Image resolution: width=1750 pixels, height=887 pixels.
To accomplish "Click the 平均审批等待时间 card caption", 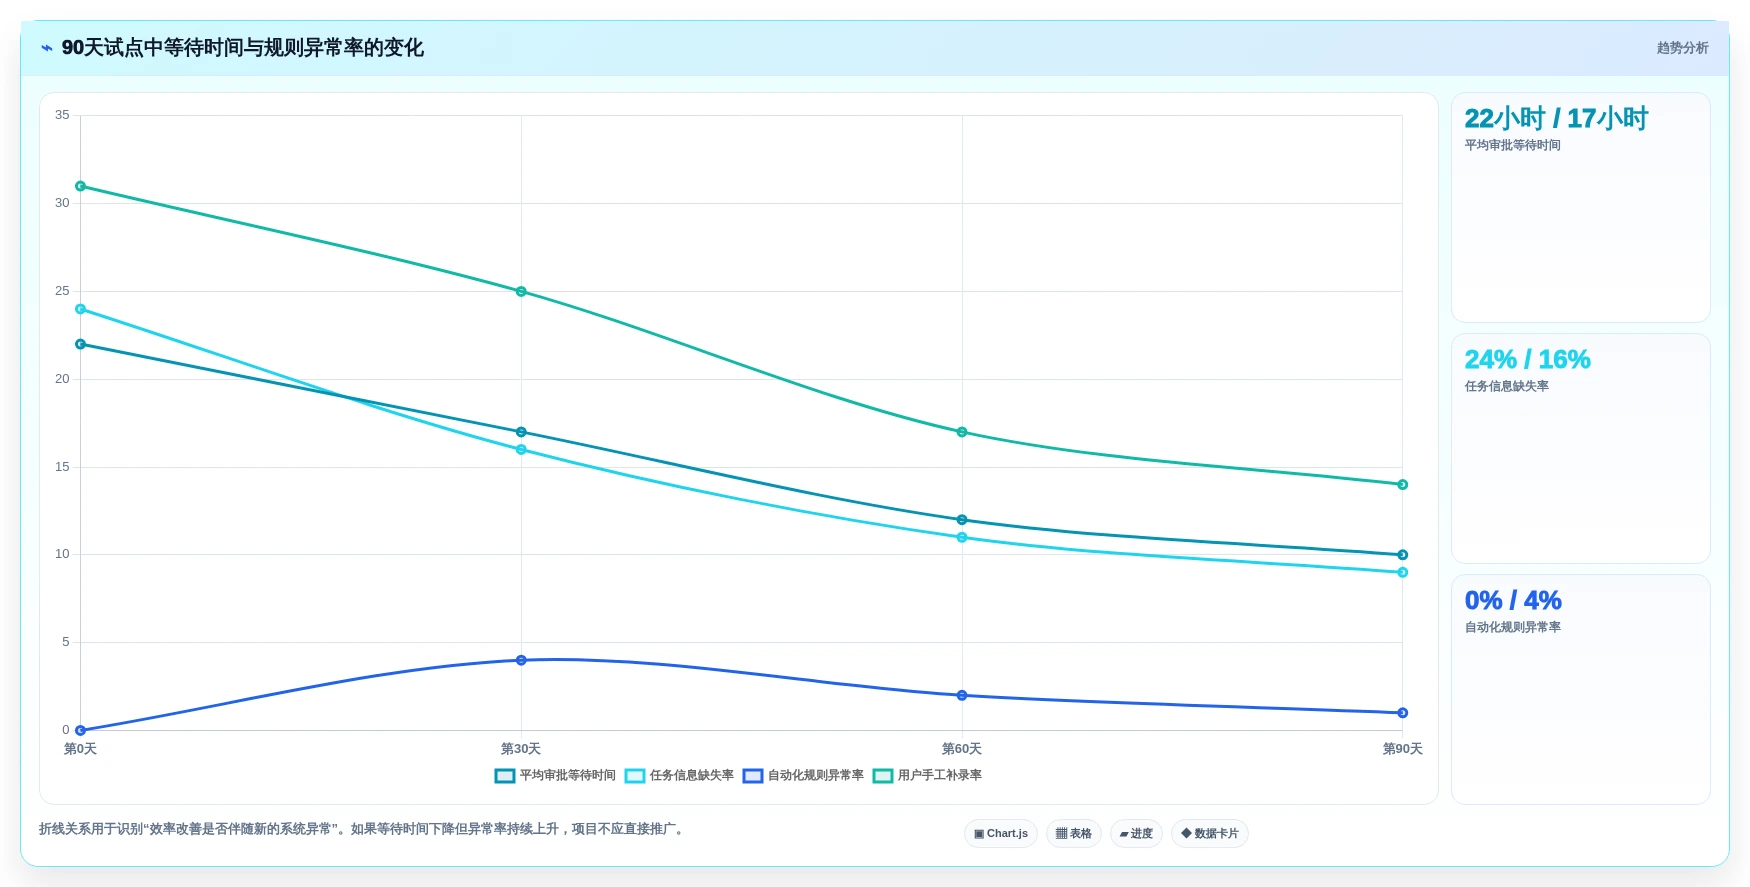I will click(1512, 145).
